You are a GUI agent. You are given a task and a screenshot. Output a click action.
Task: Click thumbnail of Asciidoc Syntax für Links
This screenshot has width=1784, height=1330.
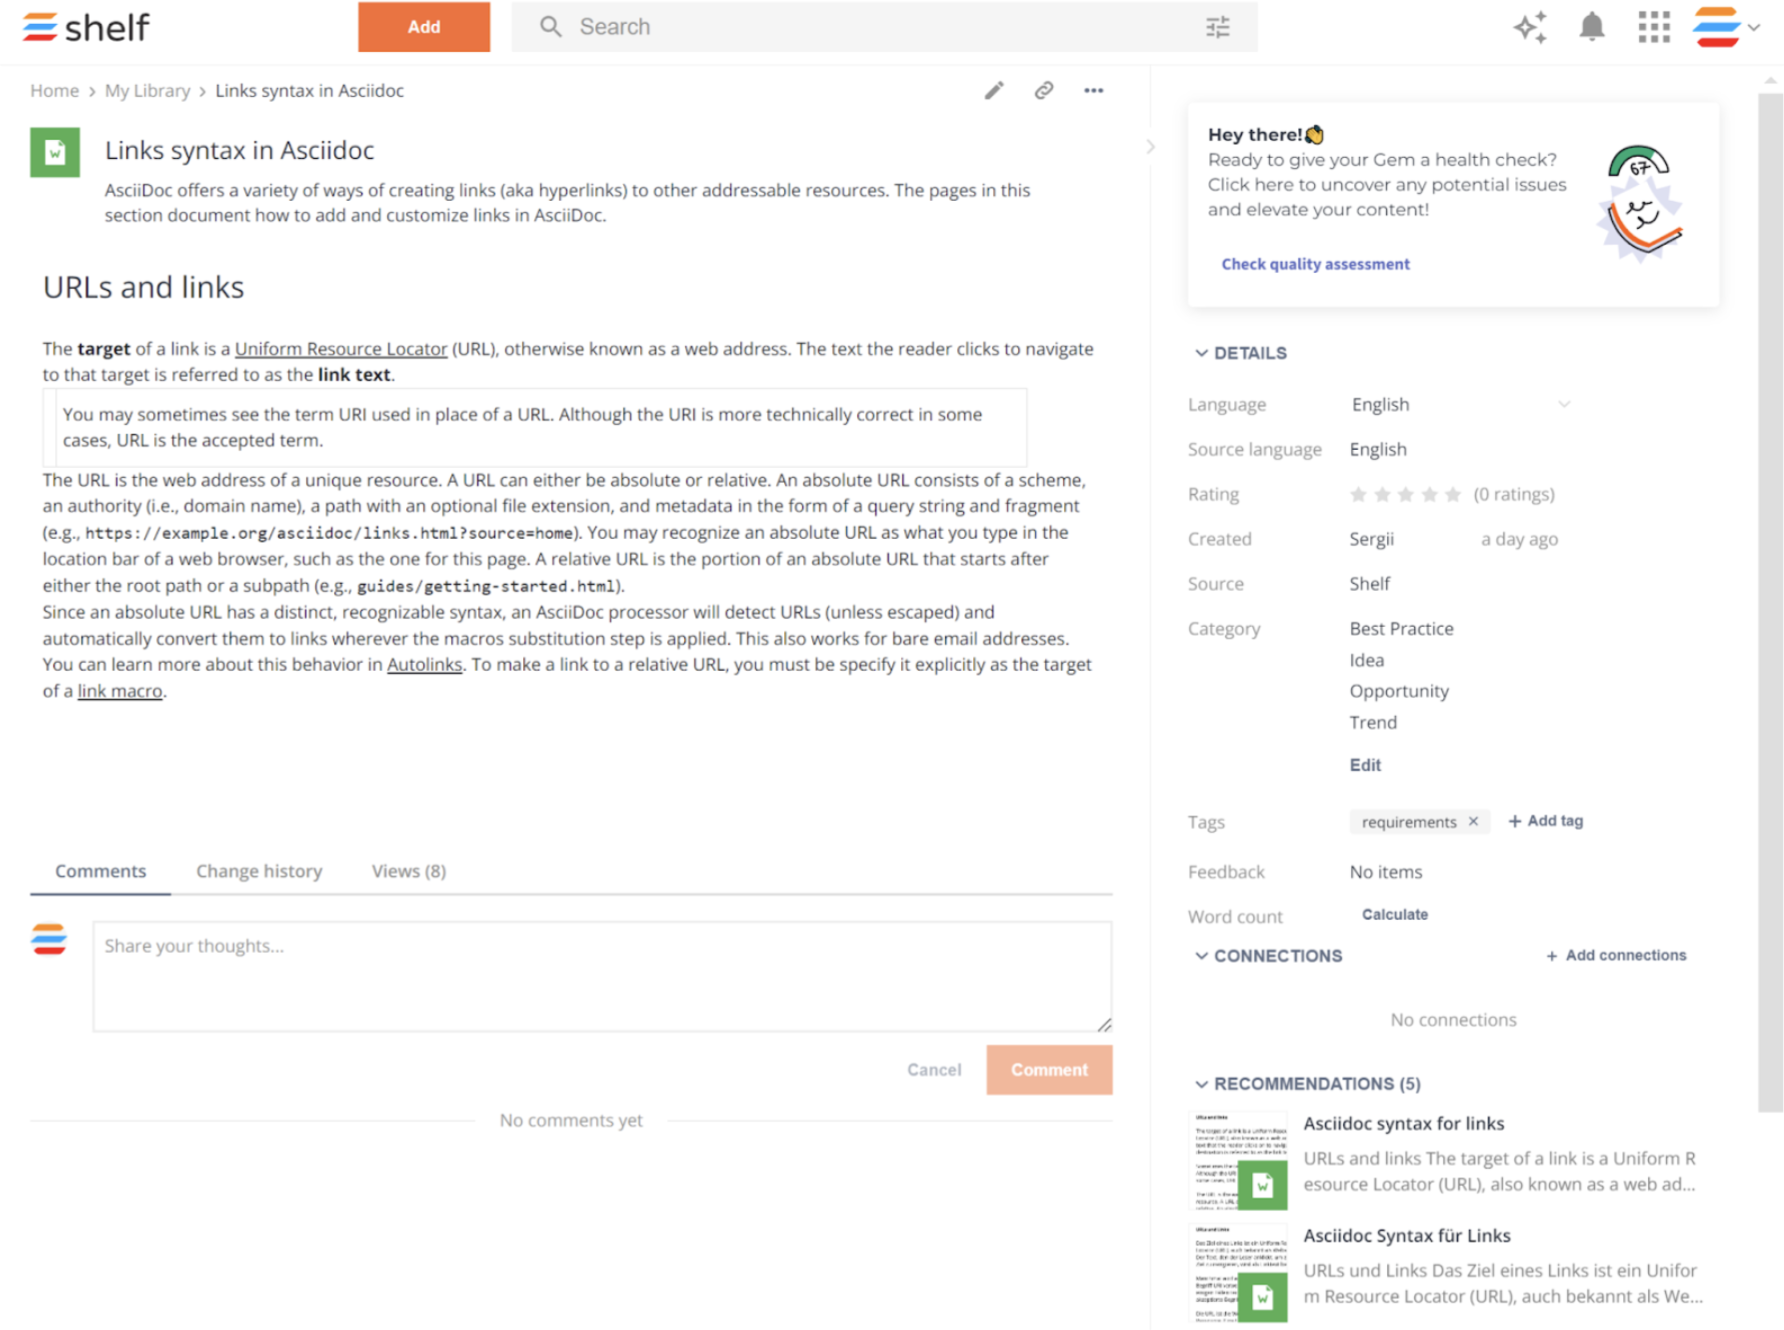1238,1272
